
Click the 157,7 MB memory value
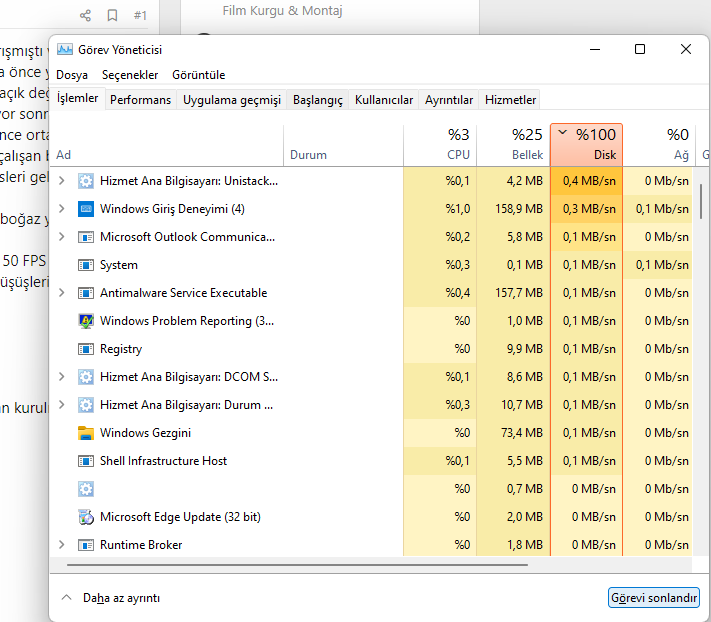click(519, 293)
